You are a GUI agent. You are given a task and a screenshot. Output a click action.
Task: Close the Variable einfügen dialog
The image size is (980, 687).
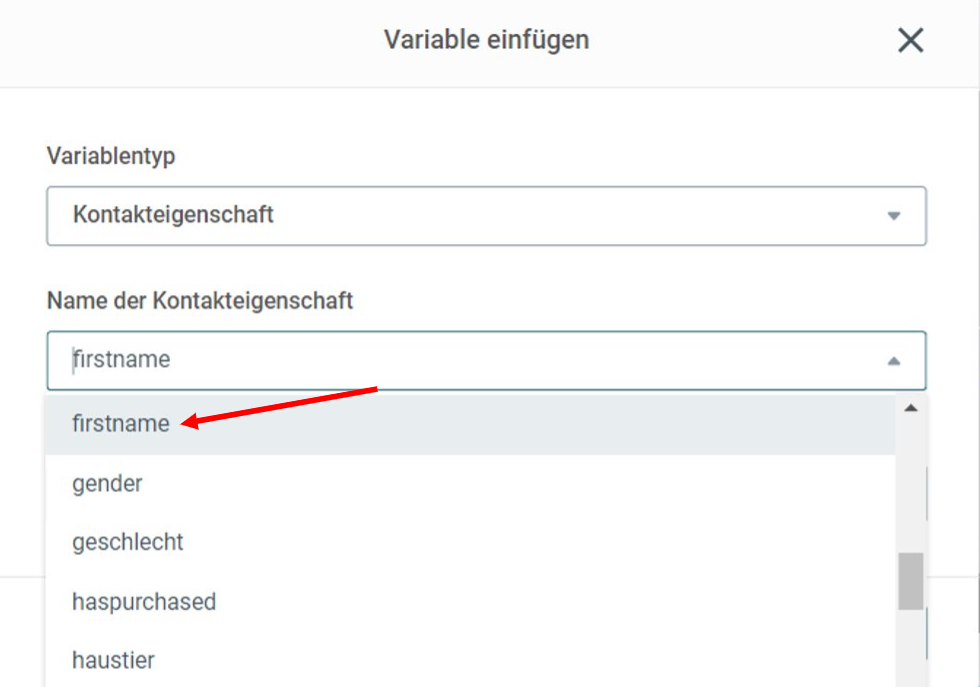[910, 41]
